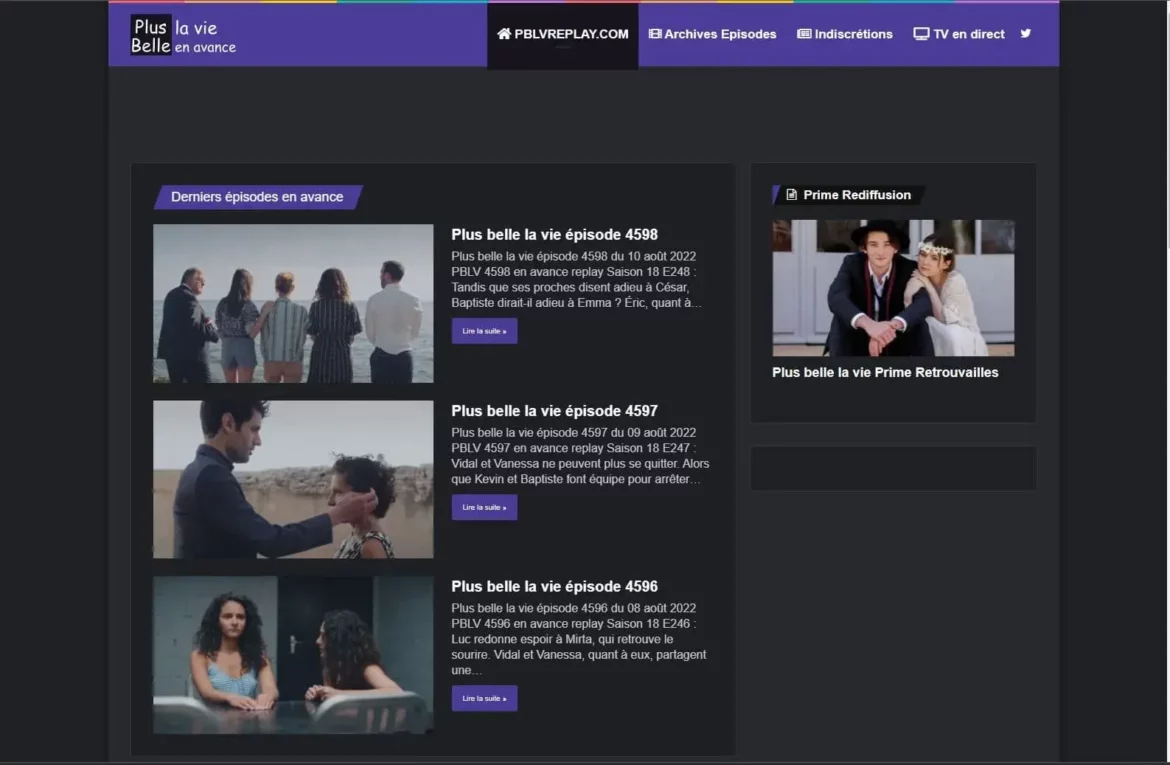The width and height of the screenshot is (1170, 765).
Task: Select the Derniers épisodes en avance heading
Action: (x=257, y=197)
